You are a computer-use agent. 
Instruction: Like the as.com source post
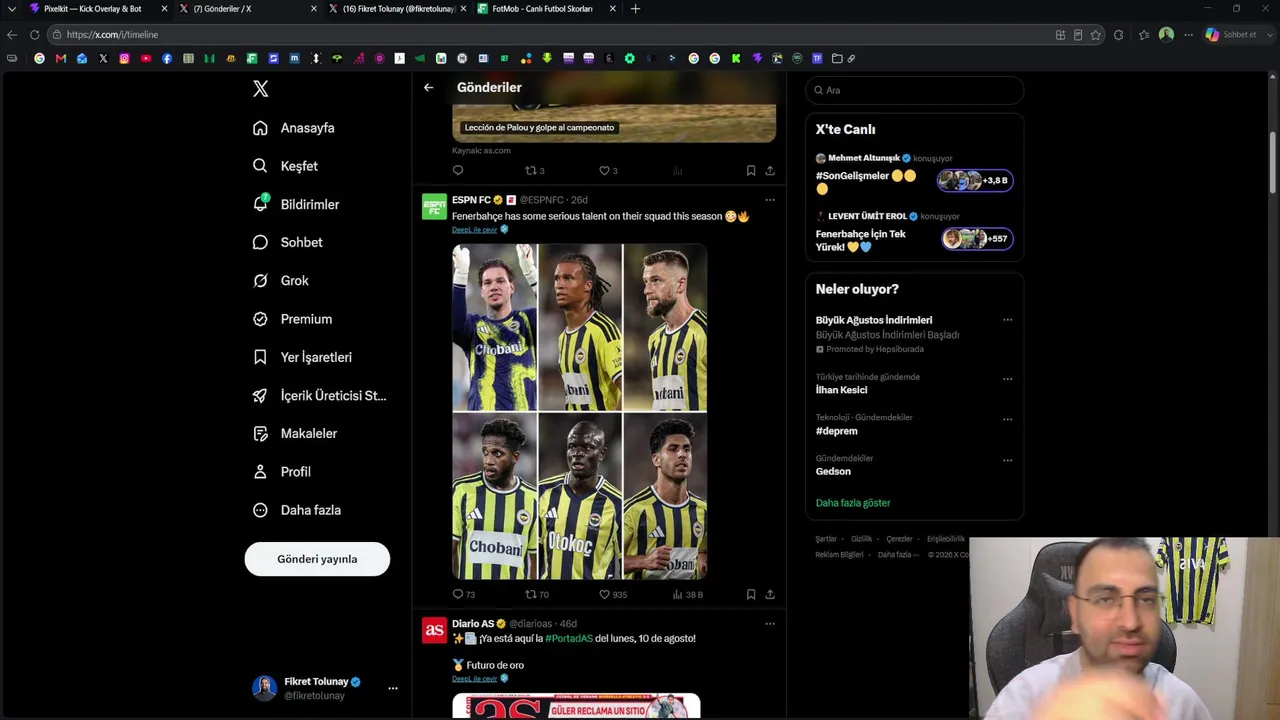click(608, 171)
